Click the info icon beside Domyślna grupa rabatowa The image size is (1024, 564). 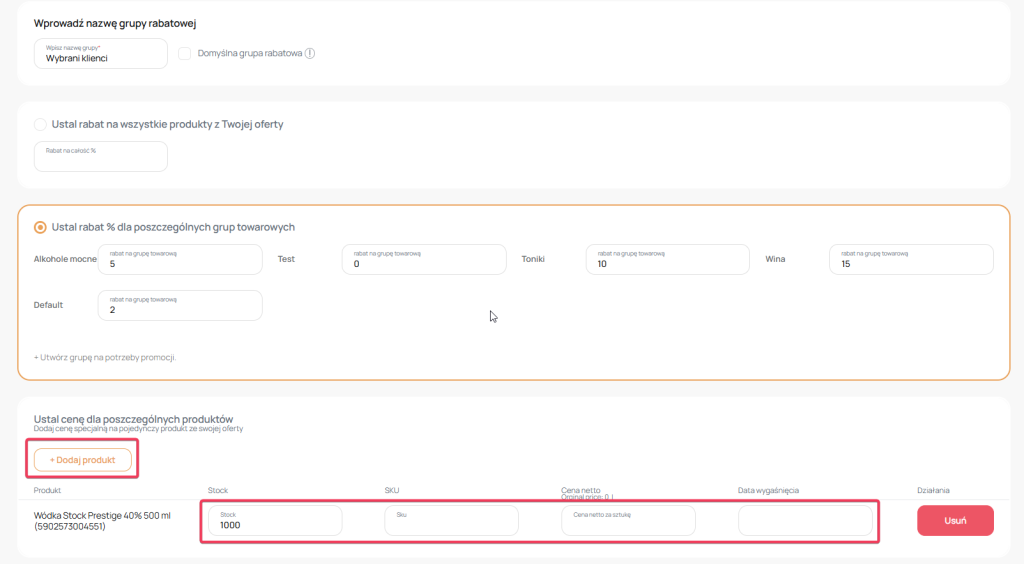click(x=310, y=54)
